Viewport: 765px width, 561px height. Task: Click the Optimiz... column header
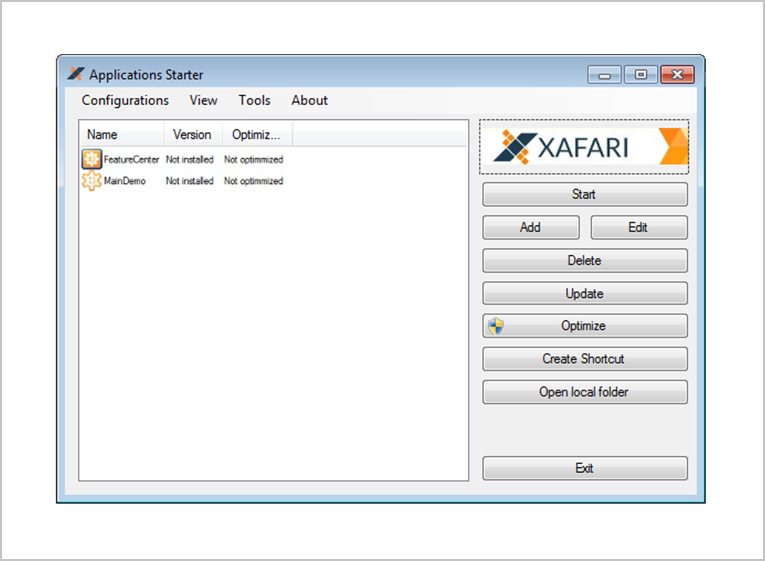point(257,135)
